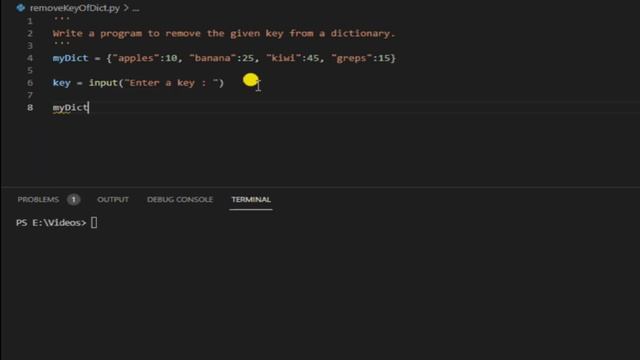Click the problems count badge showing 1
This screenshot has width=640, height=360.
[73, 200]
